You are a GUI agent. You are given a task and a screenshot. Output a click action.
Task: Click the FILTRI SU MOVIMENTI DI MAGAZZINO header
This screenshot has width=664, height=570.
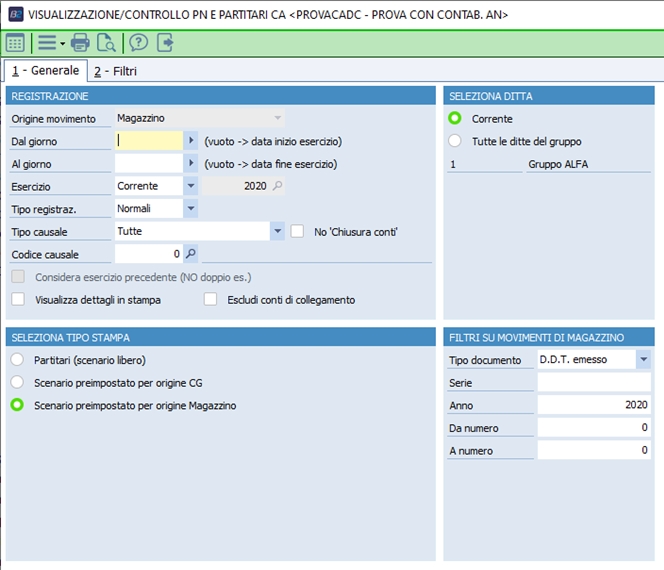coord(549,337)
